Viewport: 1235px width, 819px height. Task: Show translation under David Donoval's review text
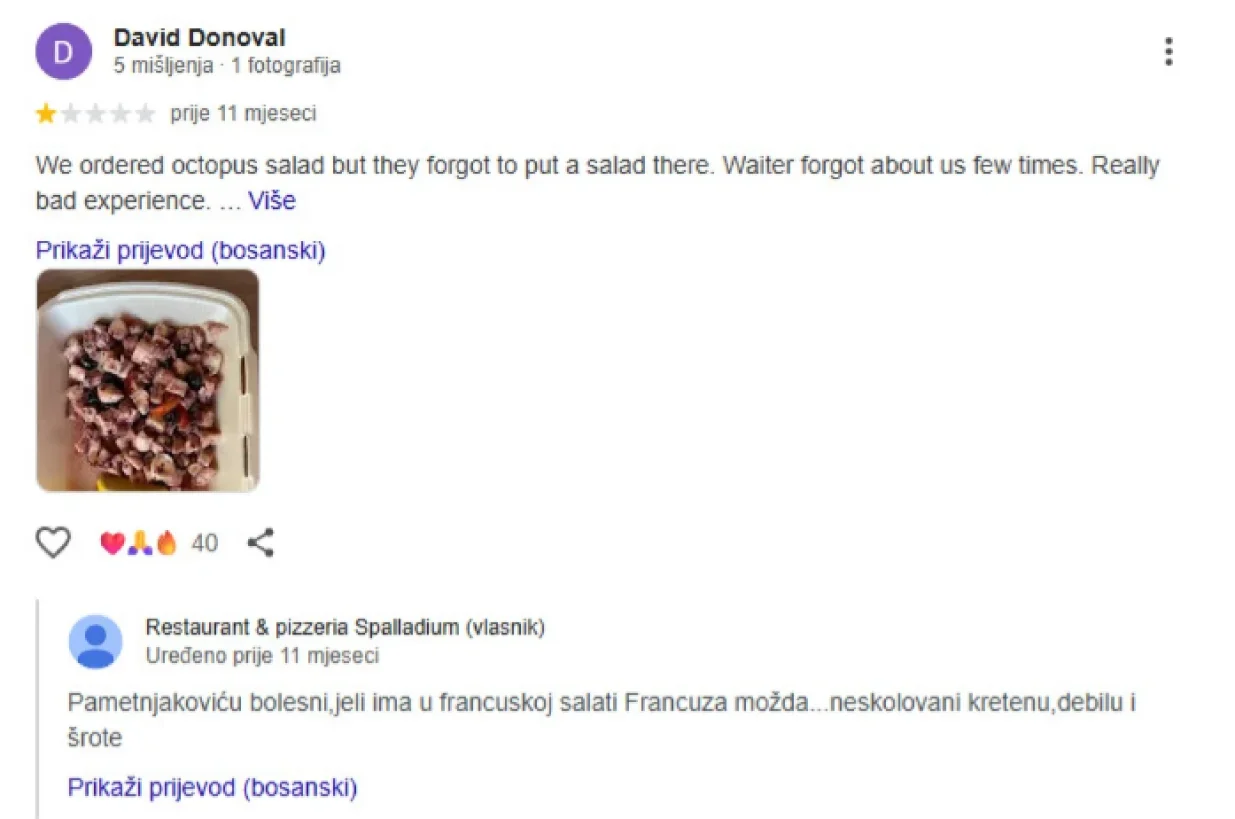pyautogui.click(x=181, y=250)
